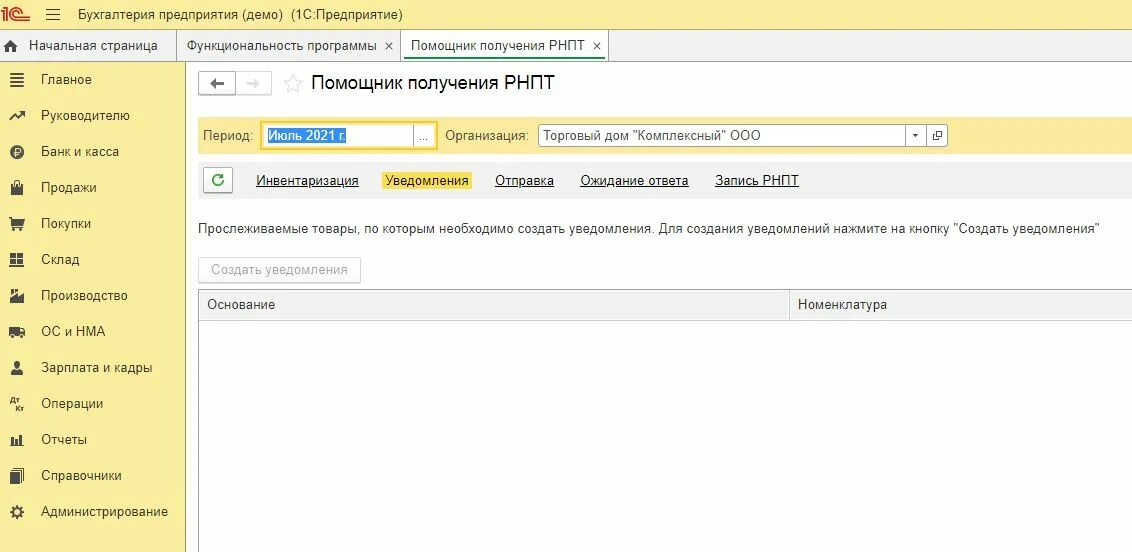
Task: Sort by the Основание column header
Action: [x=494, y=305]
